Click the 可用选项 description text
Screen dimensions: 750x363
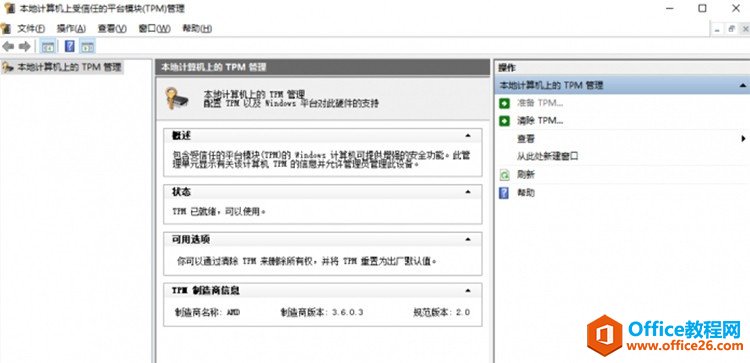point(307,262)
